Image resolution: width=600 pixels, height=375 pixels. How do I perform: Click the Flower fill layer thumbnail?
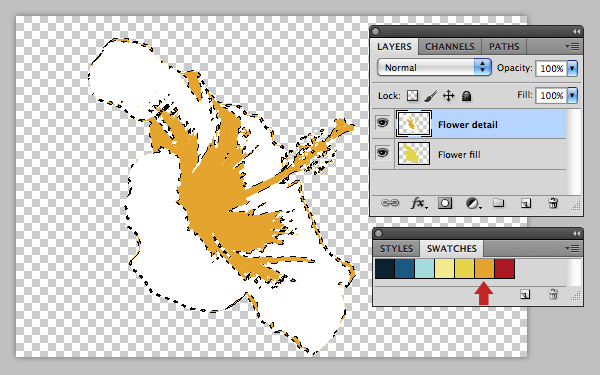[x=414, y=153]
